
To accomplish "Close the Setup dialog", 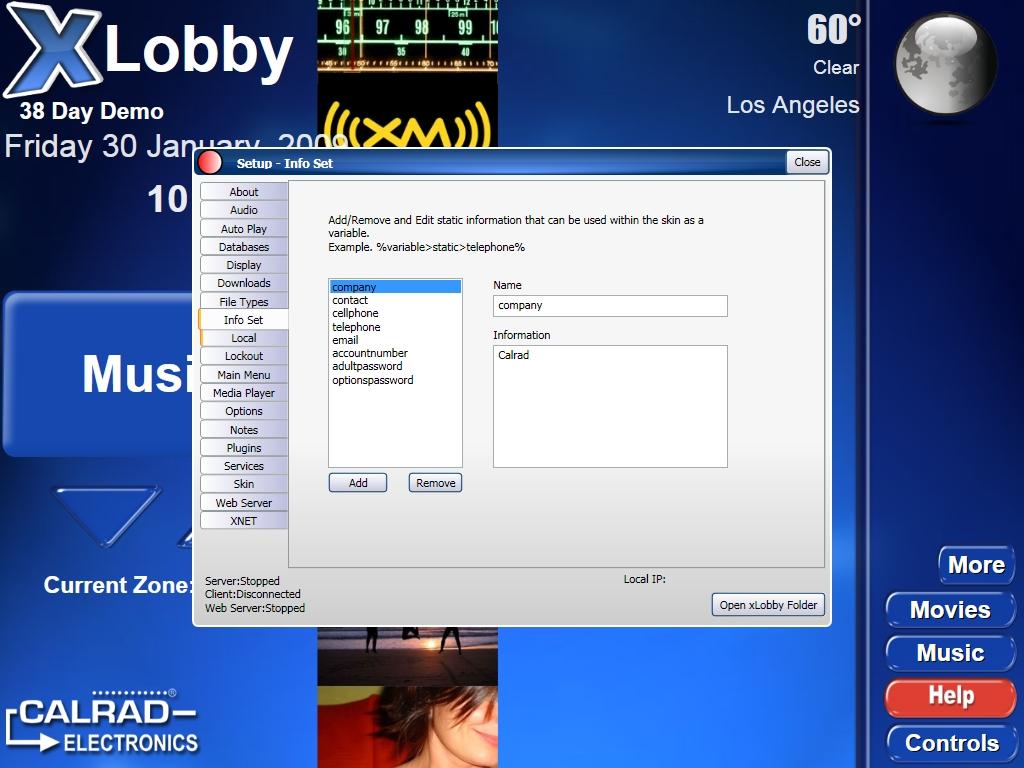I will point(807,162).
